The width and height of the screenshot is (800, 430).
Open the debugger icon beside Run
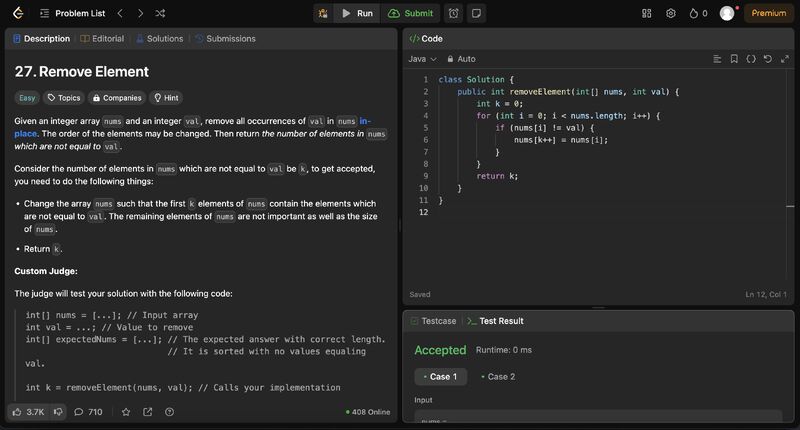(323, 13)
